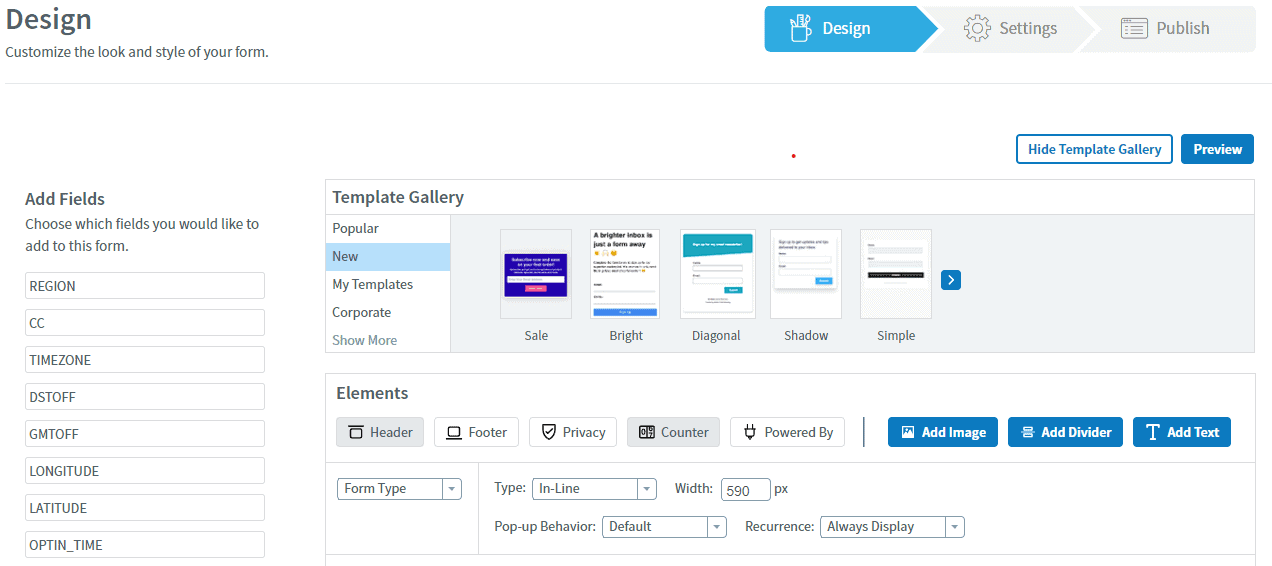Click the plug icon on Powered By
The image size is (1272, 566).
pyautogui.click(x=750, y=432)
